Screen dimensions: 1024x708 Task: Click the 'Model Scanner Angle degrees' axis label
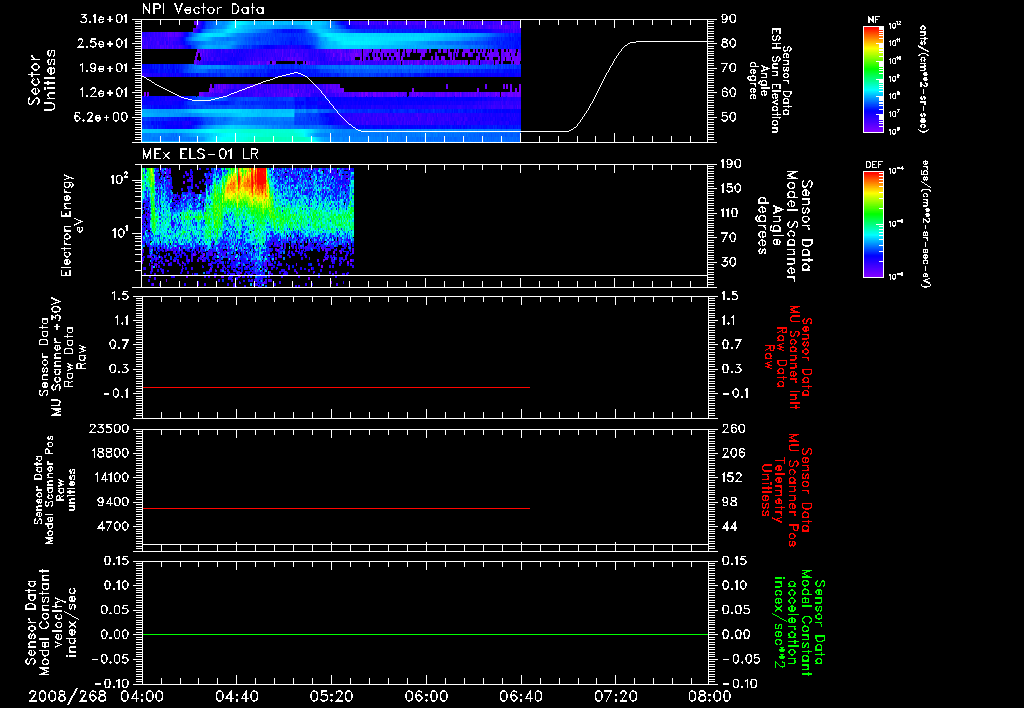(786, 226)
